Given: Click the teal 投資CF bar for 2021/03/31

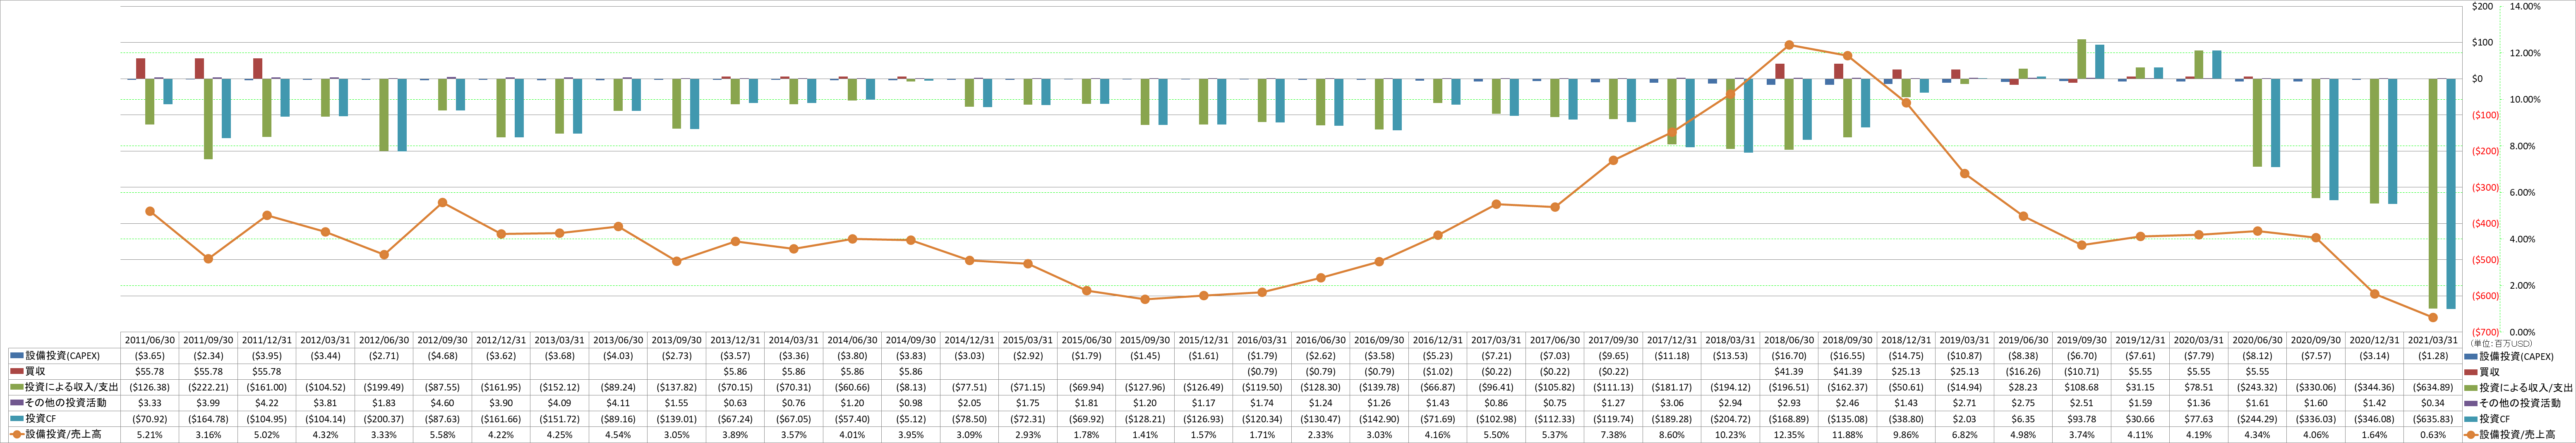Looking at the screenshot, I should [x=2451, y=193].
